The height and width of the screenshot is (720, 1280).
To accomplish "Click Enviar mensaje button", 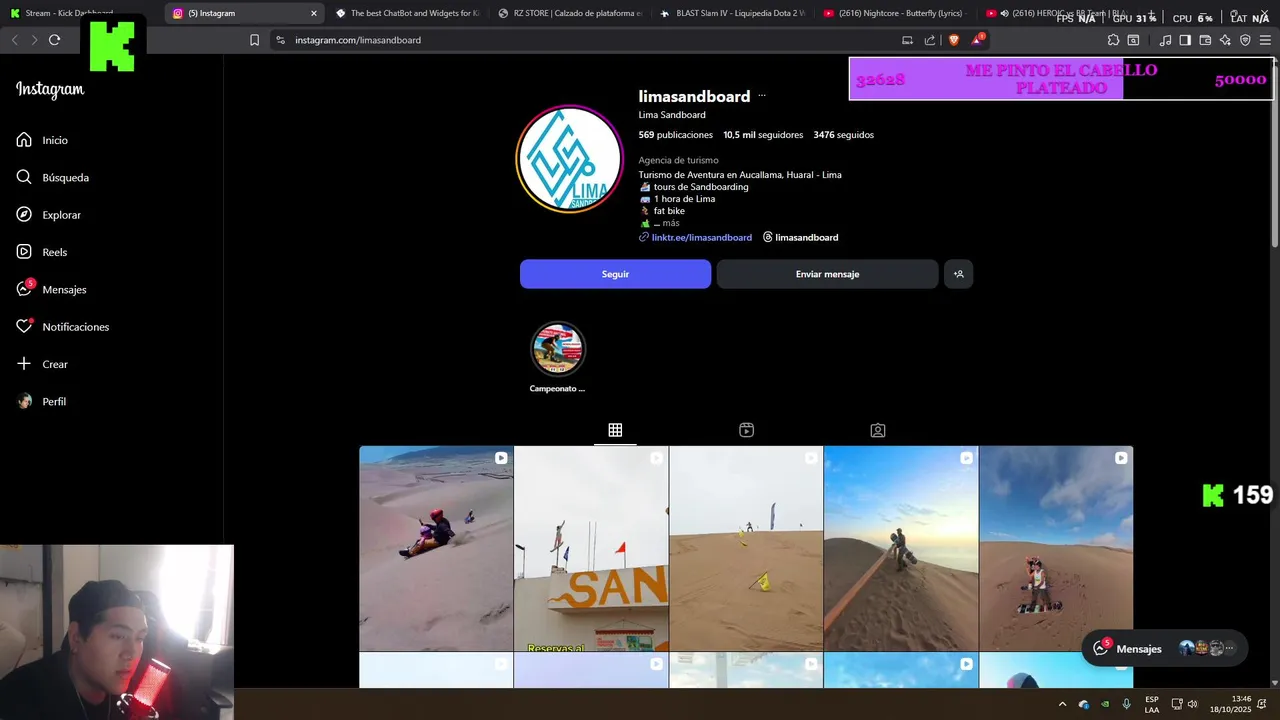I will [x=827, y=274].
